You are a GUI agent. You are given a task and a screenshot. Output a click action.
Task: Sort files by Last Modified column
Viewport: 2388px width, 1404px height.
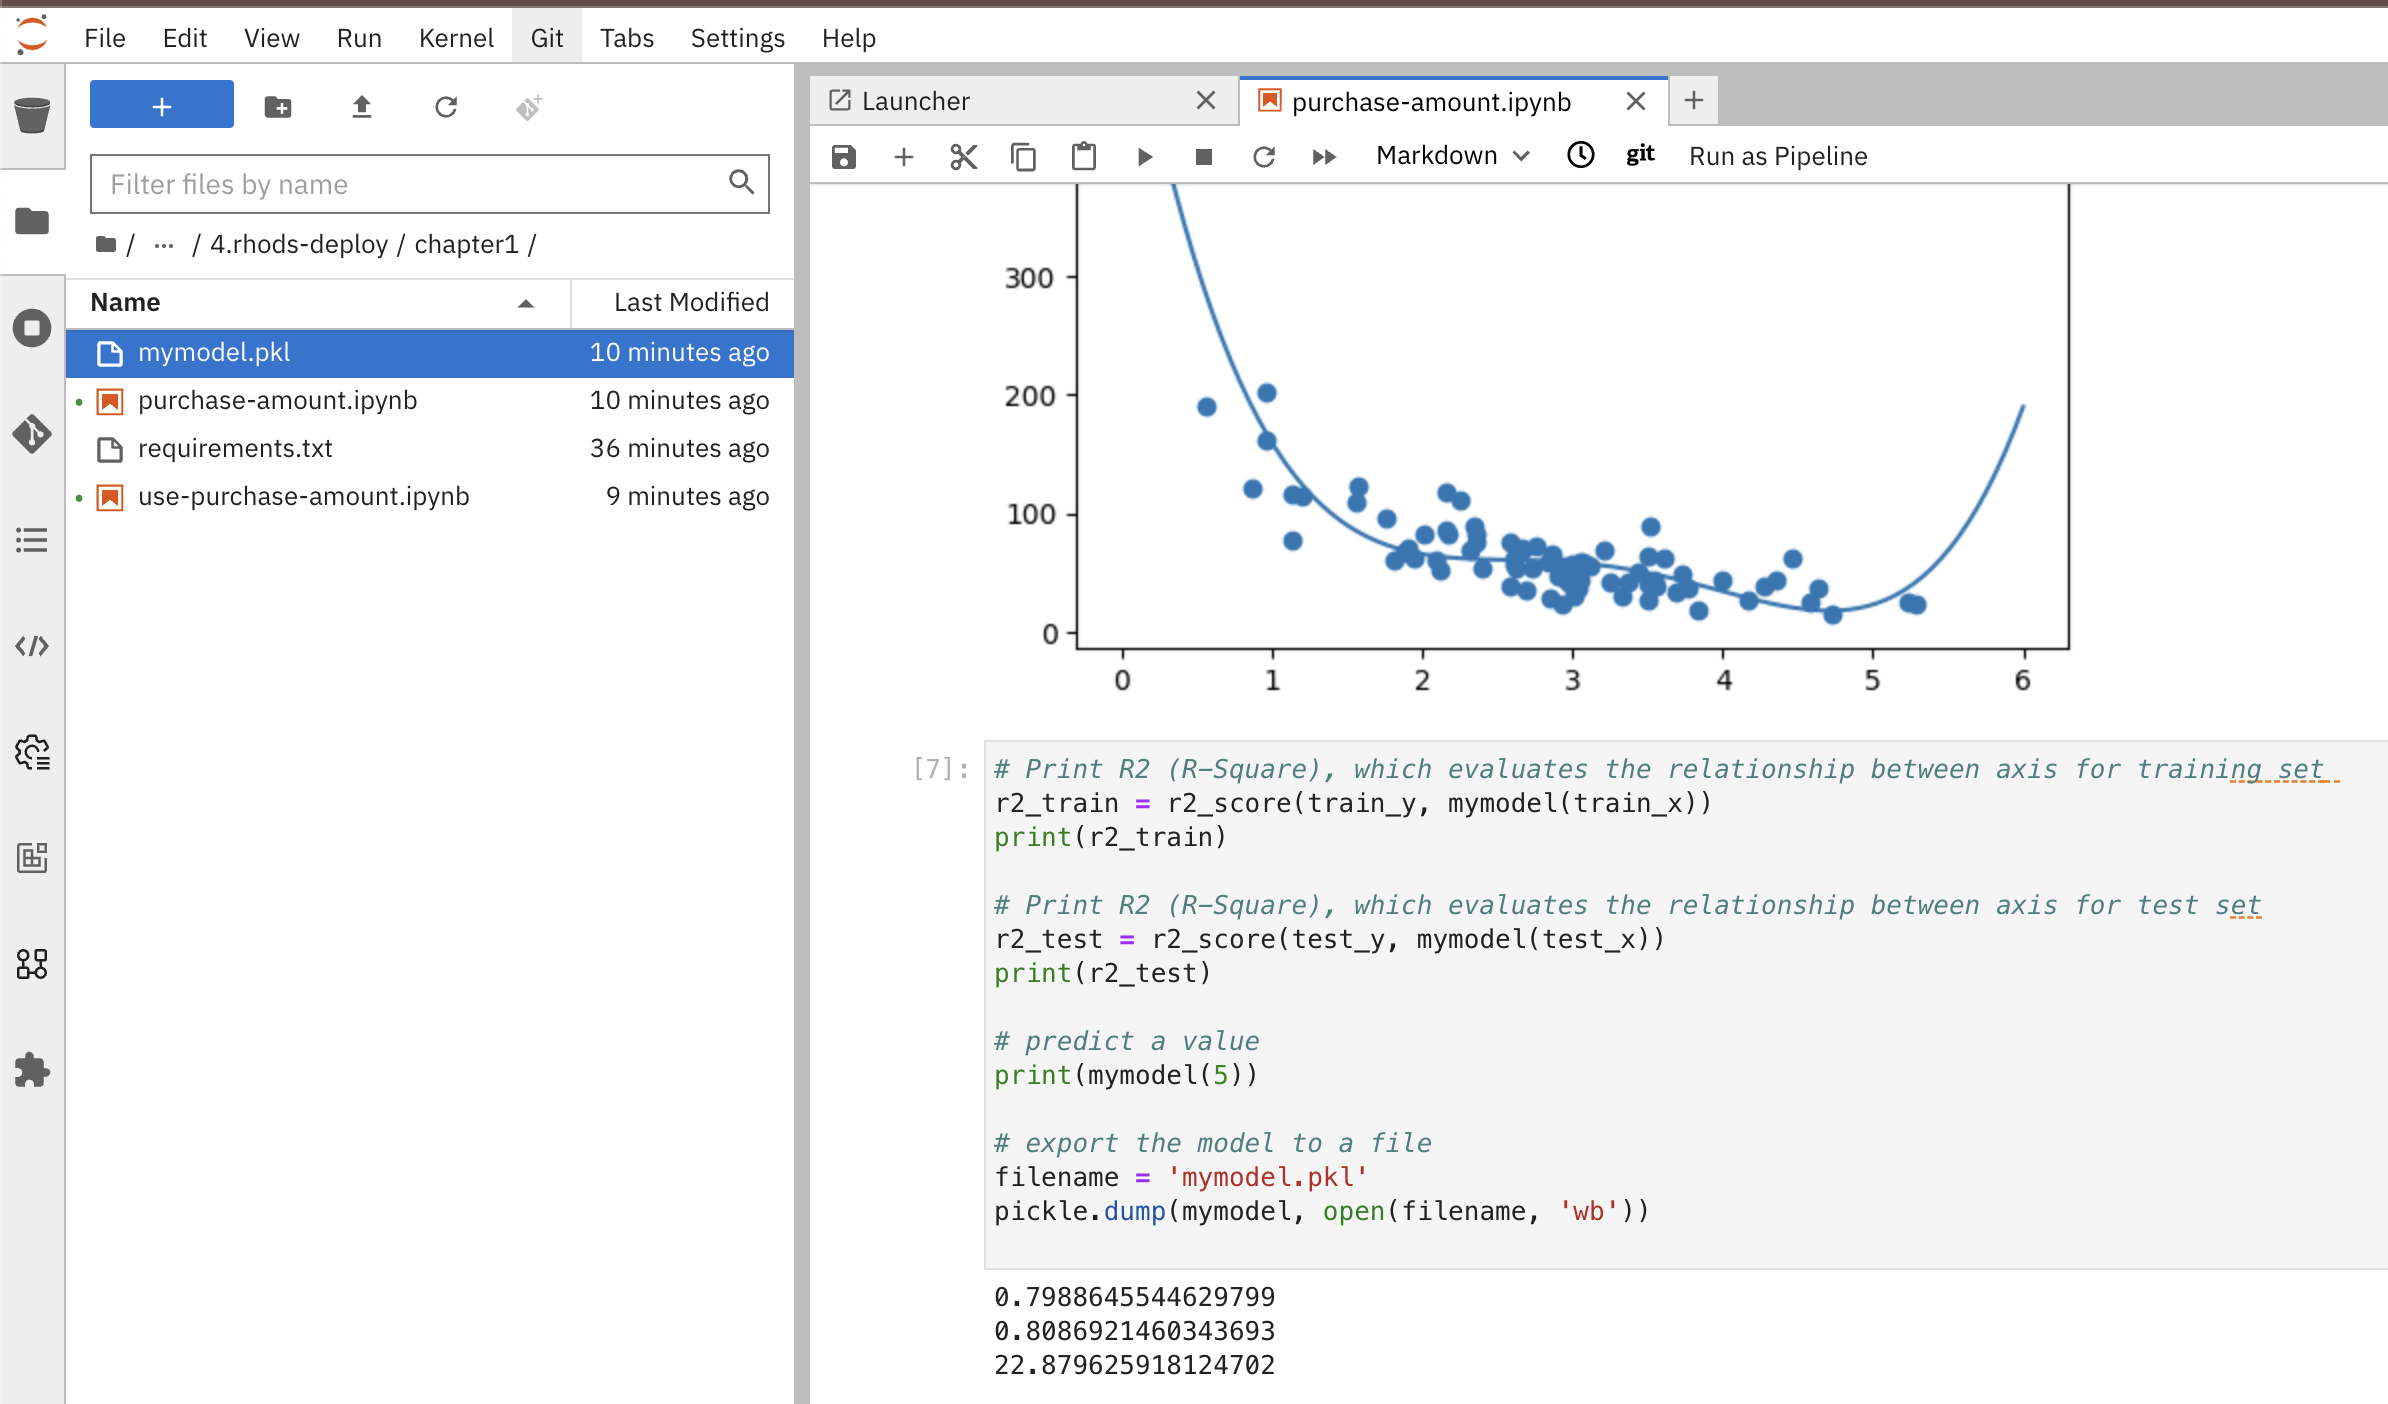tap(684, 303)
